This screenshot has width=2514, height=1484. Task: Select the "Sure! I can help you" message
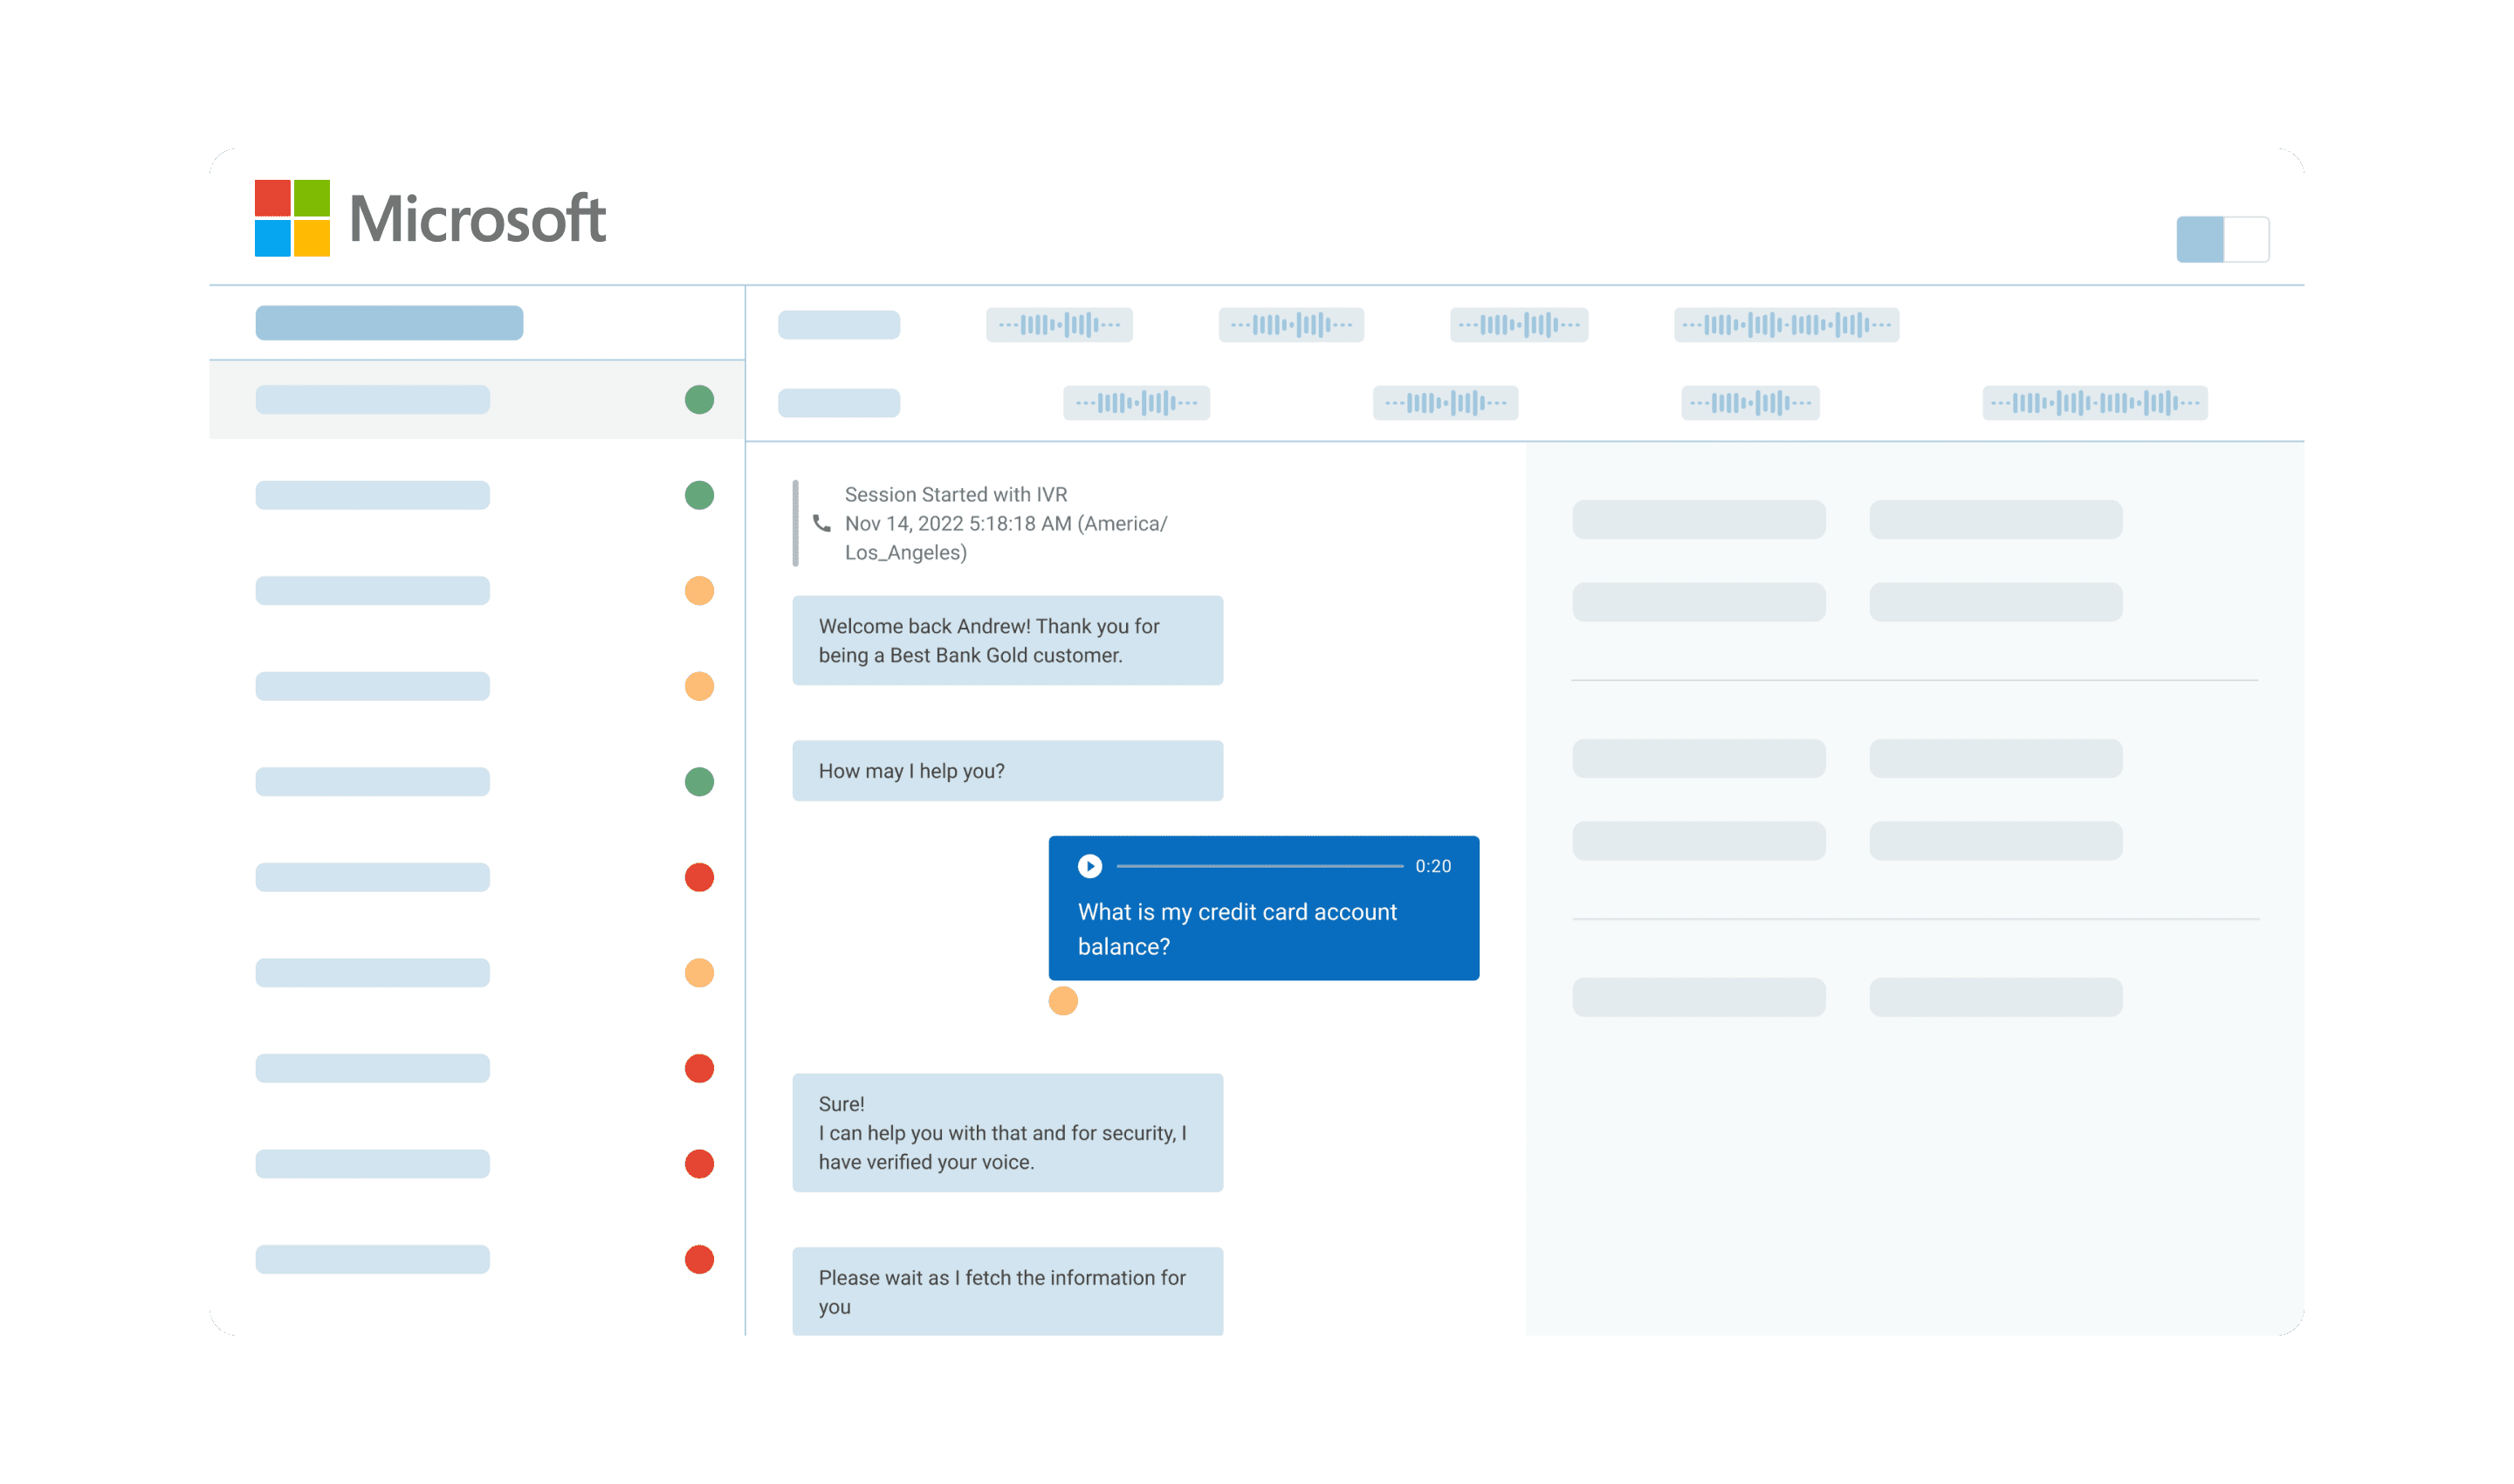coord(1007,1132)
